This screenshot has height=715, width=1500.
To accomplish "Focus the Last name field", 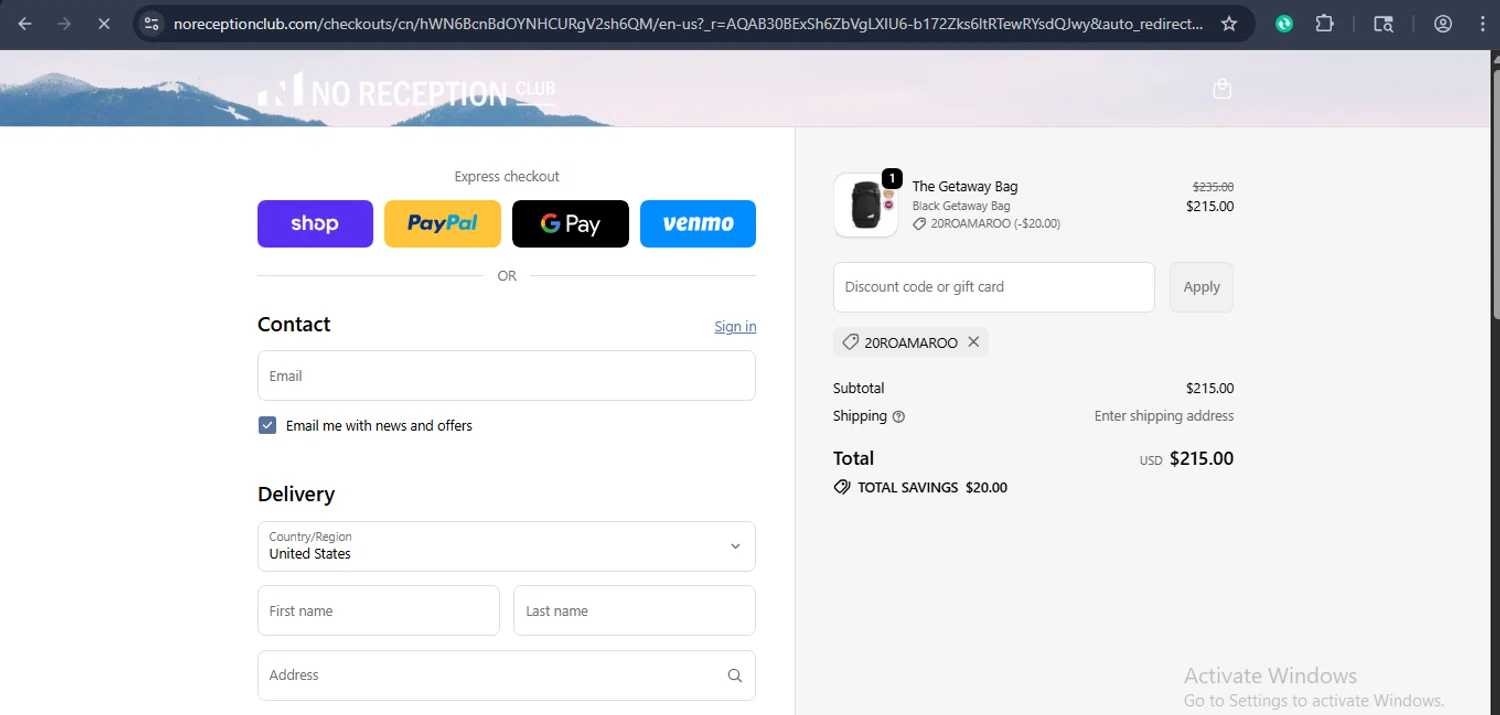I will coord(634,611).
